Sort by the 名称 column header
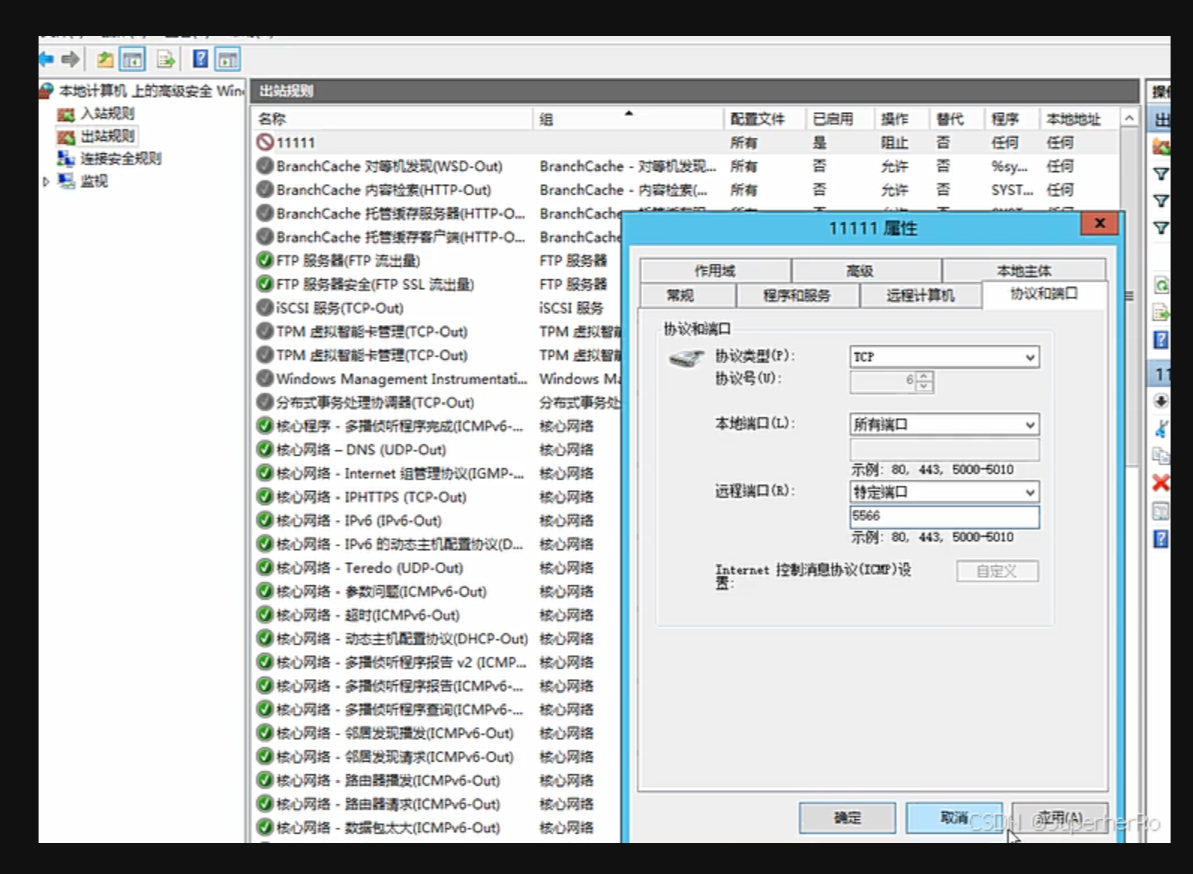 point(391,119)
